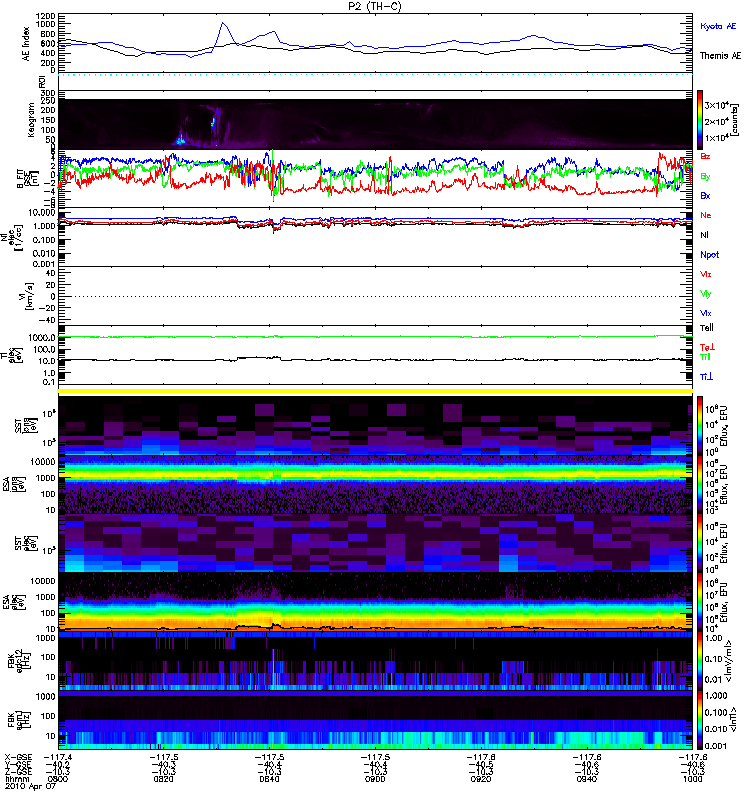Viewport: 750px width, 800px height.
Task: Click the B_FIT GSE nT axis label
Action: 28,179
